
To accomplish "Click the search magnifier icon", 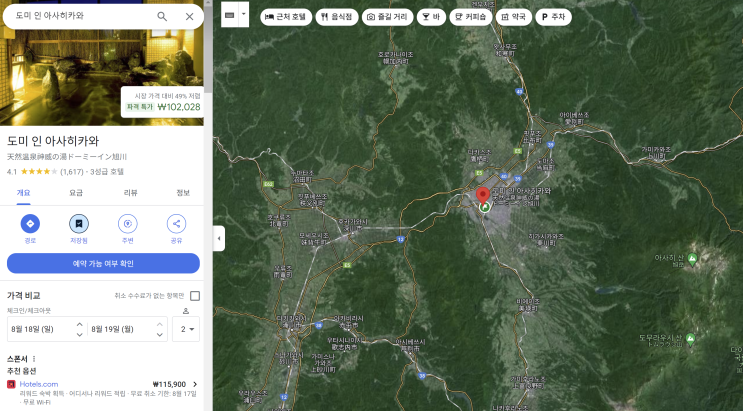I will click(x=162, y=17).
